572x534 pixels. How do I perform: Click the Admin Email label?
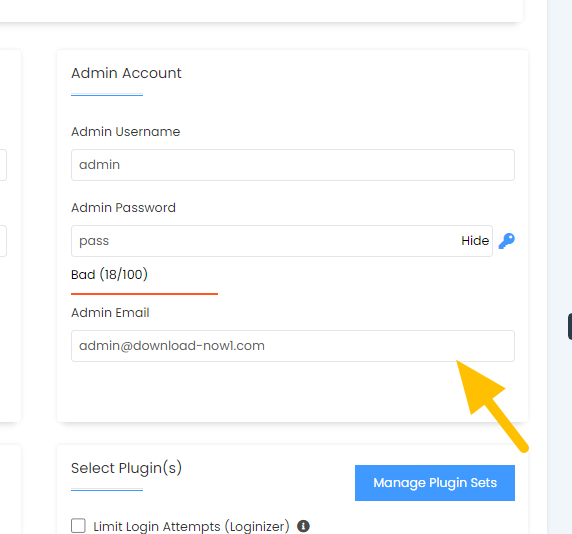[110, 313]
